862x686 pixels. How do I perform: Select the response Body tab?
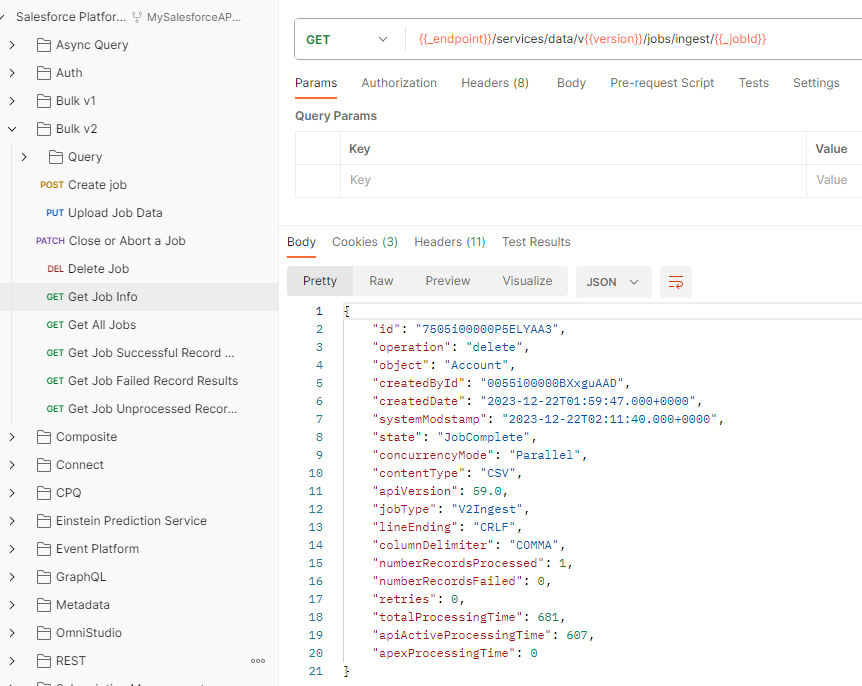click(301, 242)
